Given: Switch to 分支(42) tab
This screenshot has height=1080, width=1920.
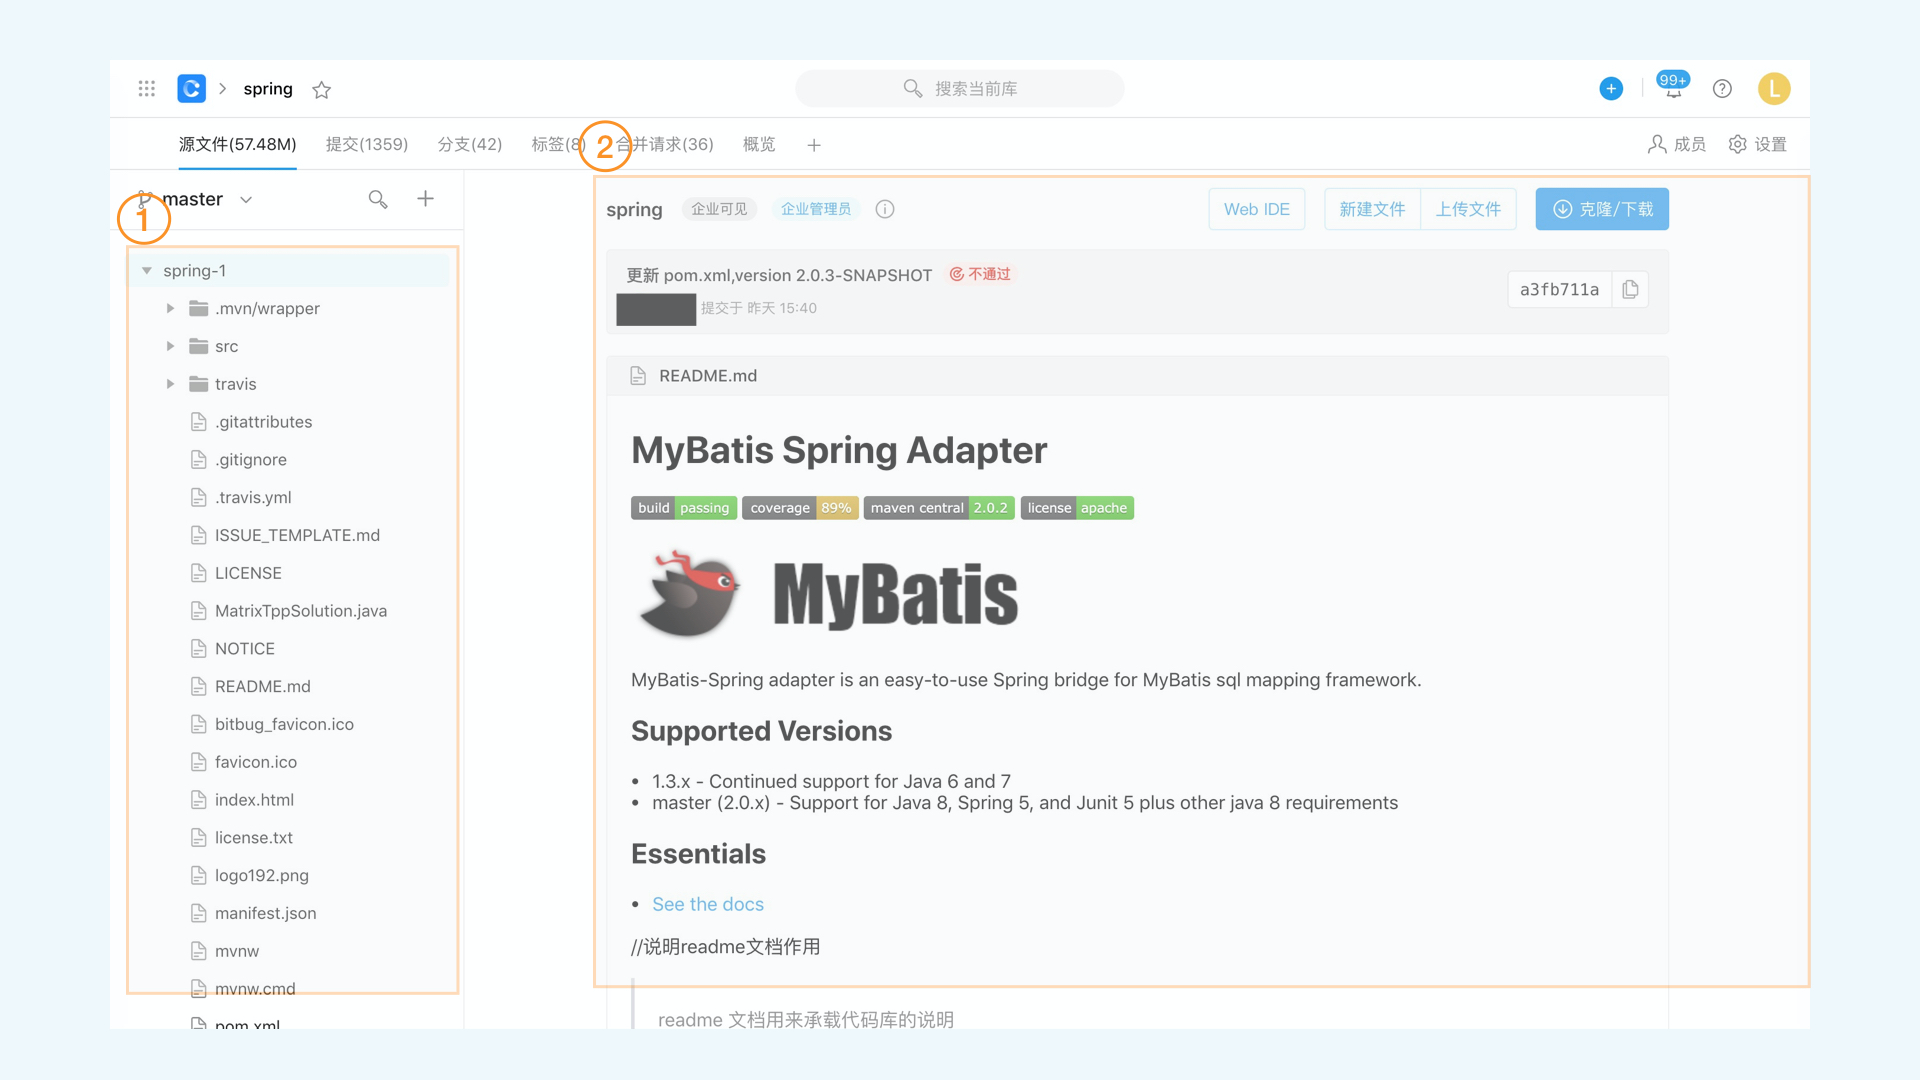Looking at the screenshot, I should 470,144.
